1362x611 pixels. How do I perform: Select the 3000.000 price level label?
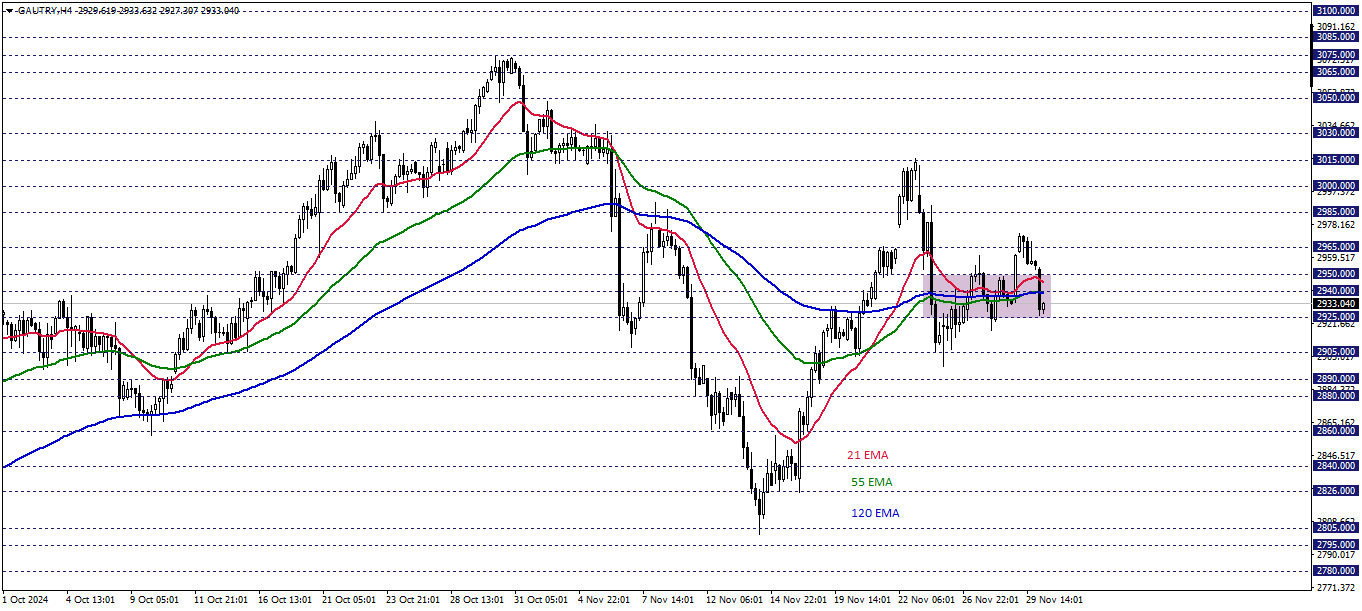click(x=1336, y=186)
